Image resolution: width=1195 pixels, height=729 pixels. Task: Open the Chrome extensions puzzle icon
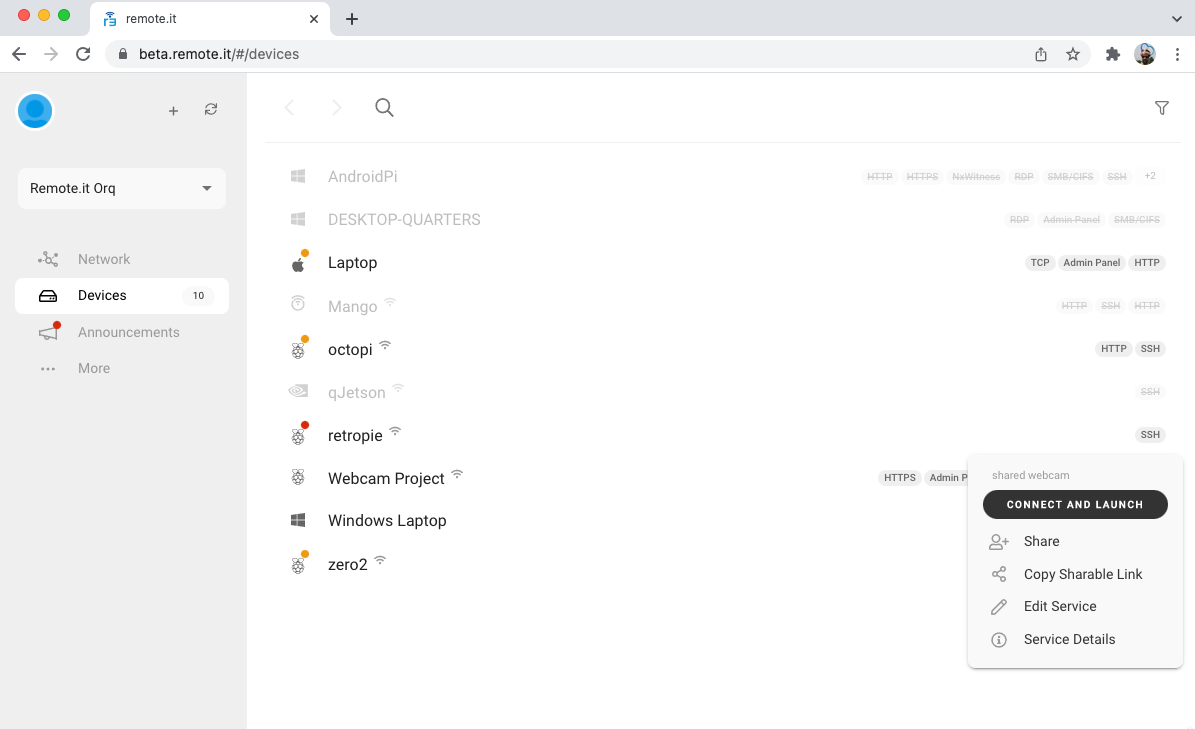1113,54
